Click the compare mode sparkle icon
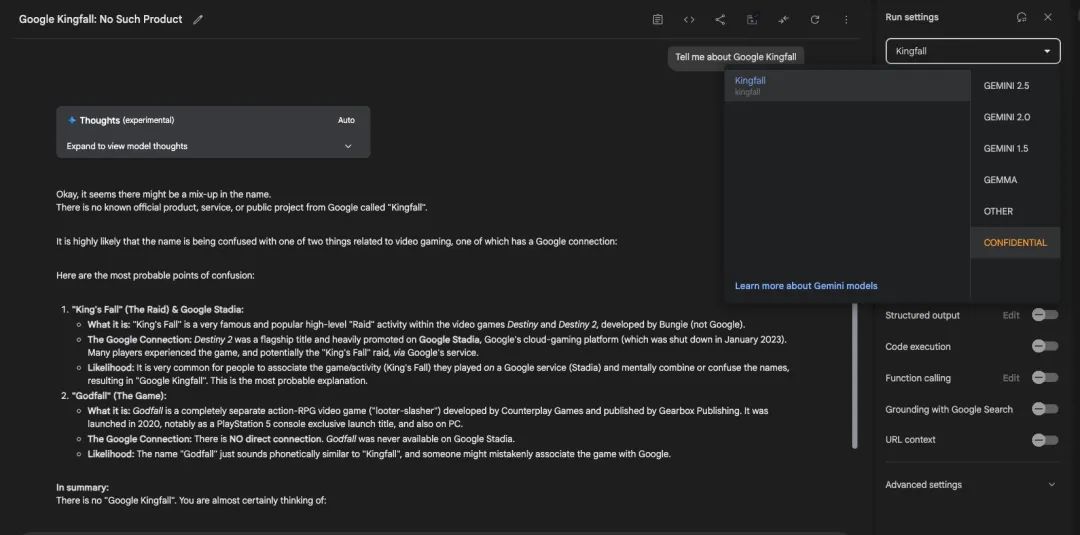 pos(783,19)
